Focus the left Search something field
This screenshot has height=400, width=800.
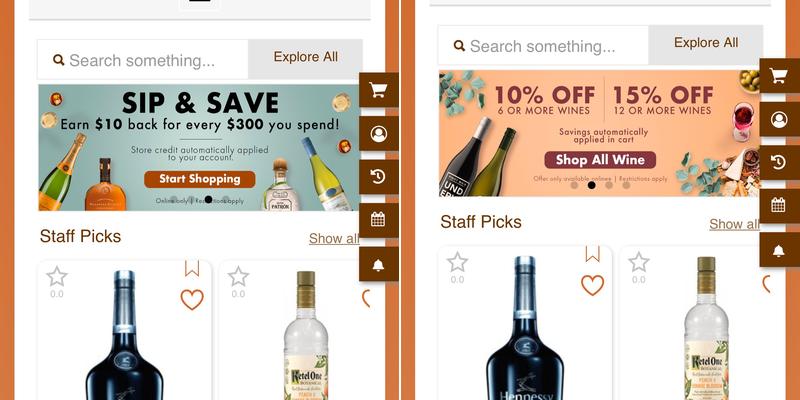coord(143,60)
